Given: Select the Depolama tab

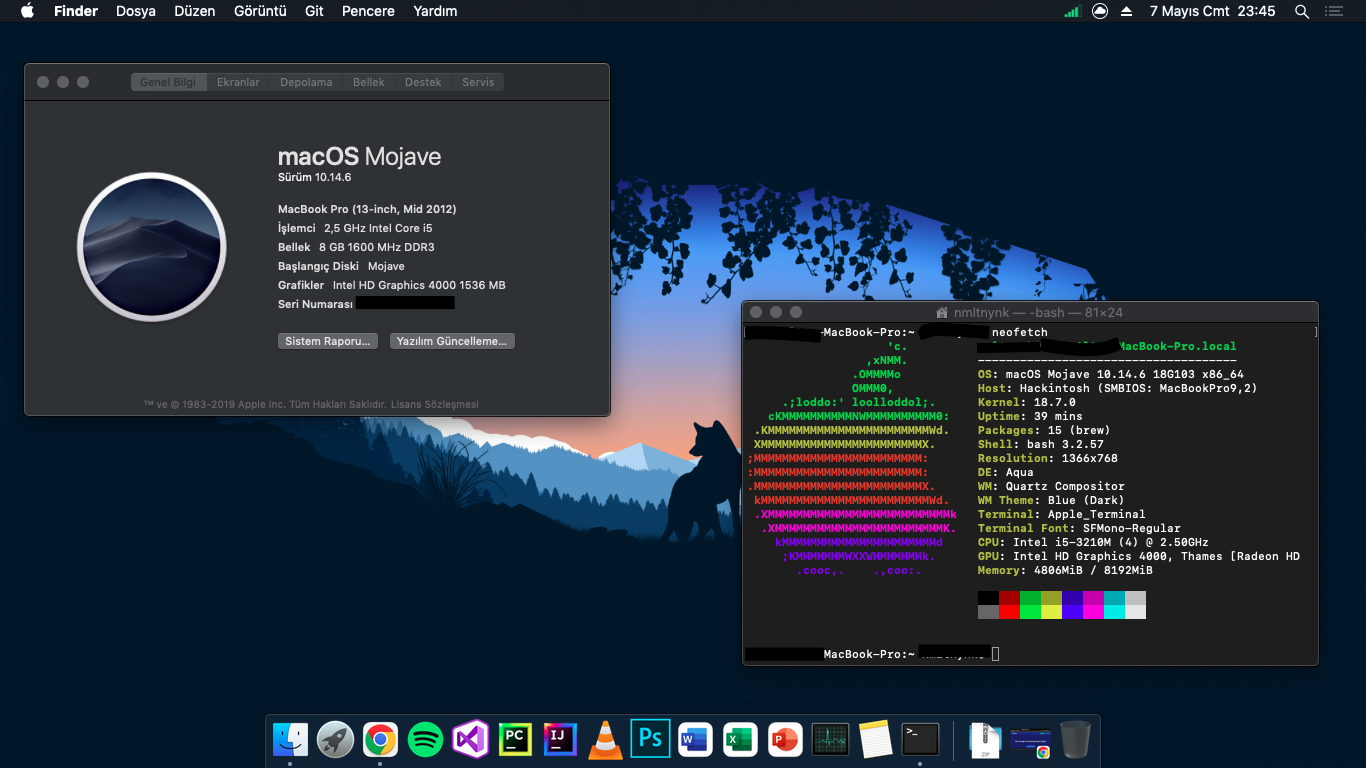Looking at the screenshot, I should coord(306,82).
